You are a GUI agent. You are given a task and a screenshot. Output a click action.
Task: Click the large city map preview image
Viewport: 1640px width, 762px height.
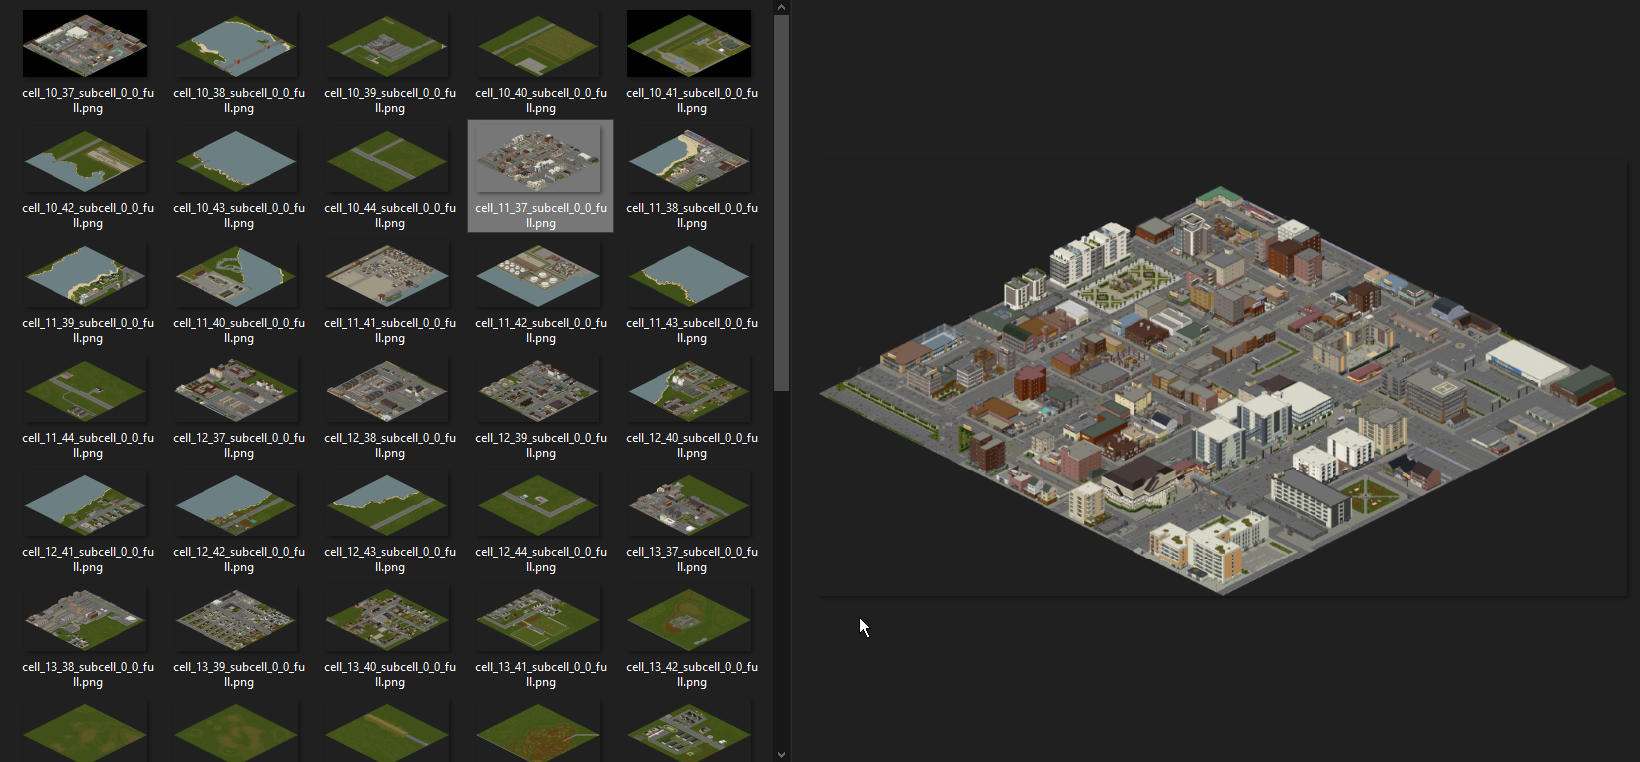1222,390
